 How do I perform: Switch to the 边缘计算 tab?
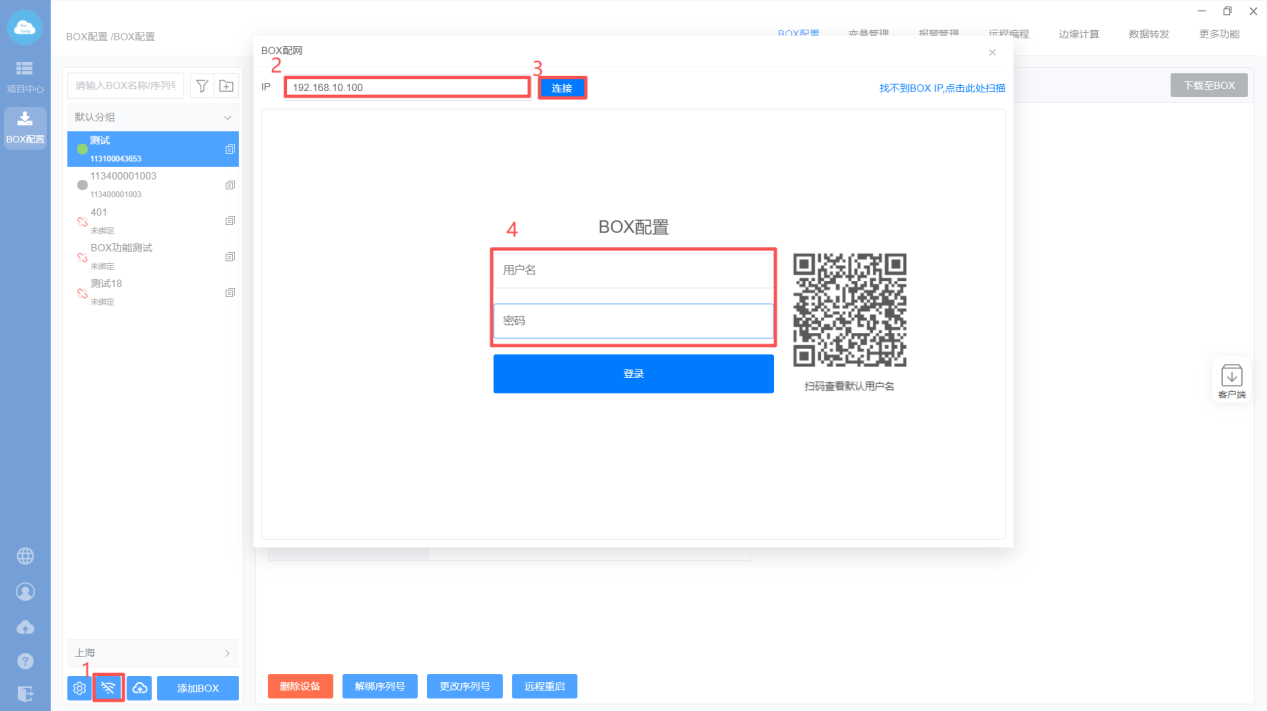point(1079,34)
